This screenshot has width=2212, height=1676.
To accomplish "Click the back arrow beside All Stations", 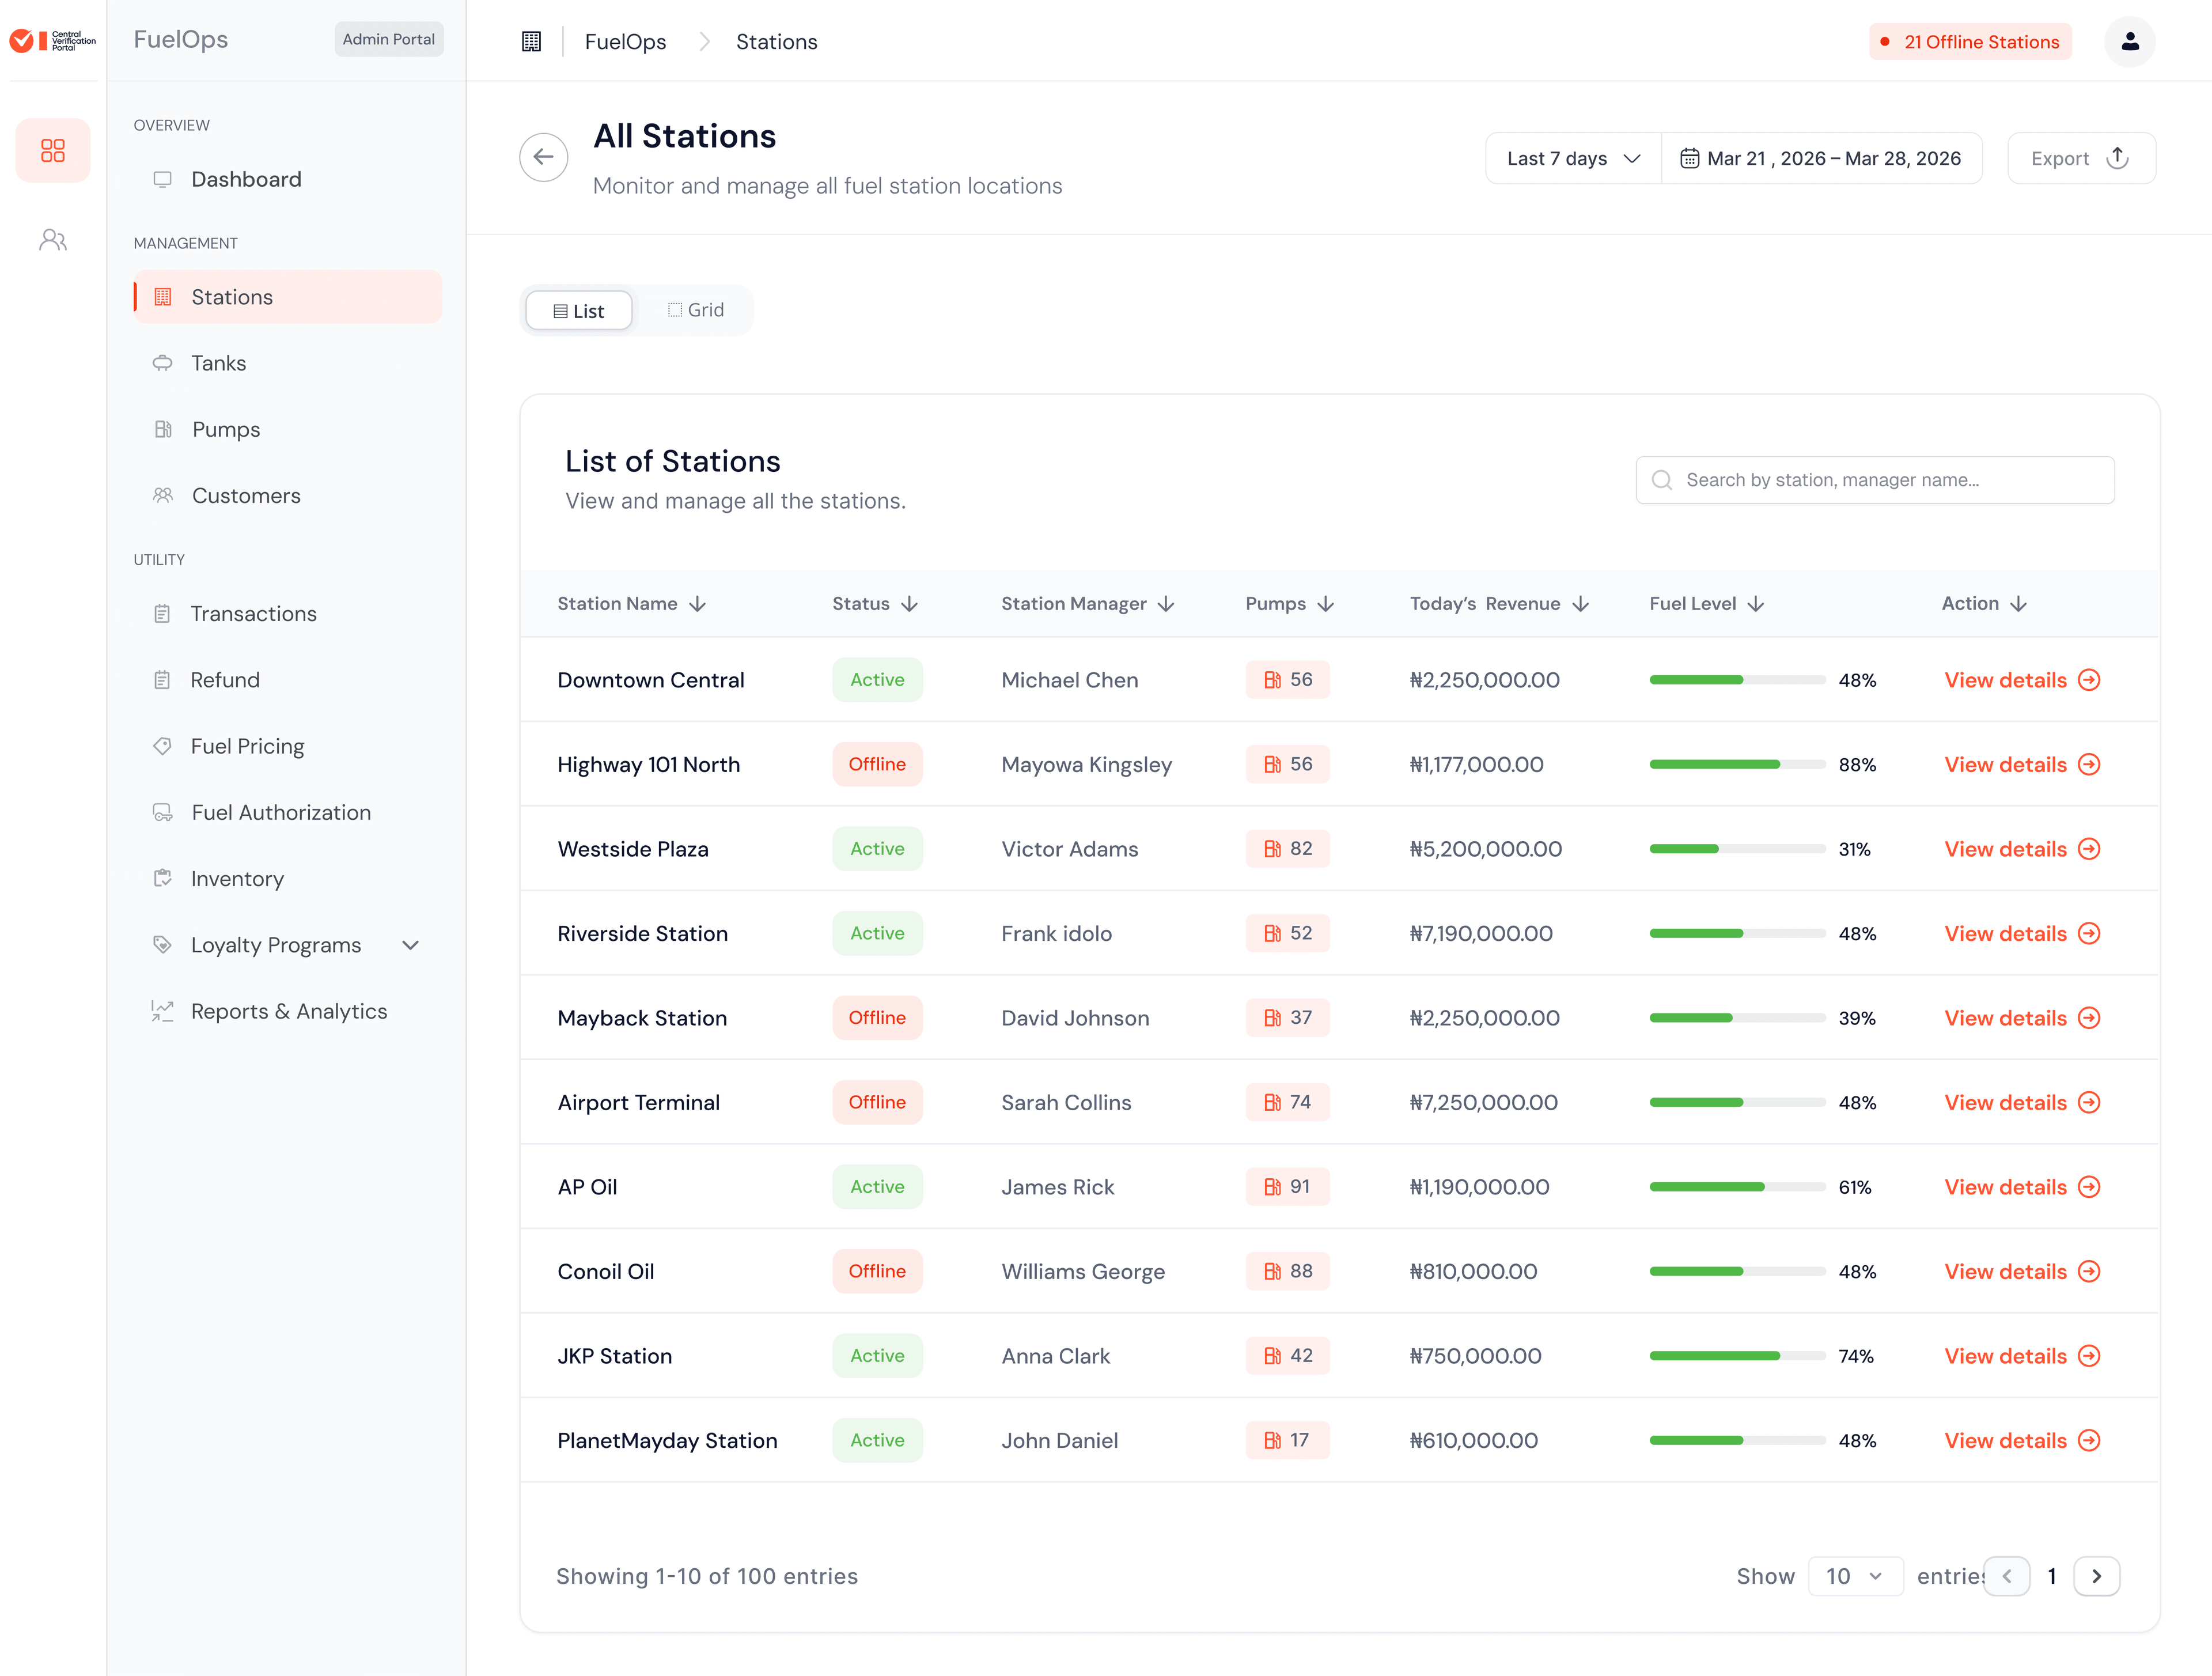I will coord(543,157).
